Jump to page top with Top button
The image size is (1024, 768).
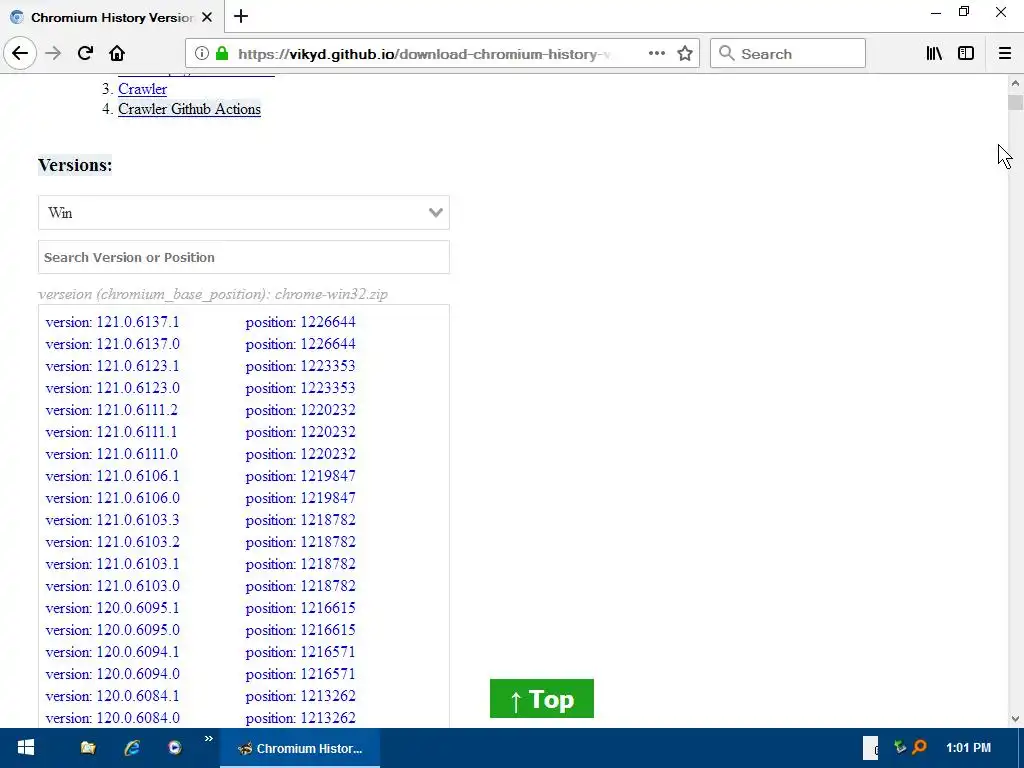[x=541, y=699]
